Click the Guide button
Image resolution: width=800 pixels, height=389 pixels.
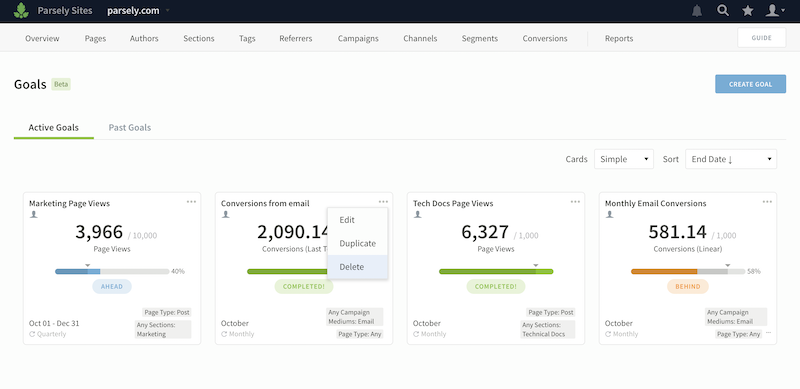click(761, 38)
